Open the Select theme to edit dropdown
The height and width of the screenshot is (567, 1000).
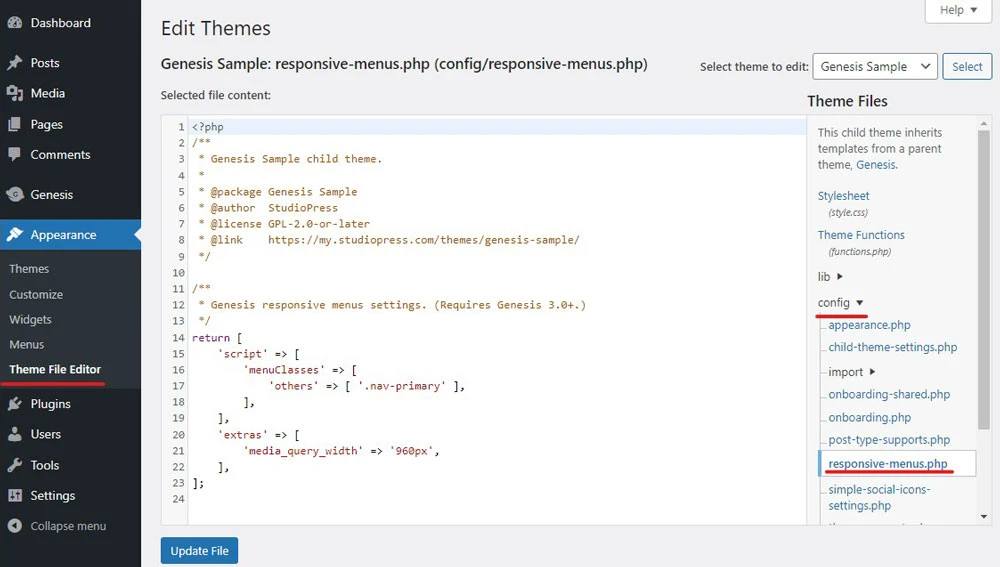pos(875,66)
